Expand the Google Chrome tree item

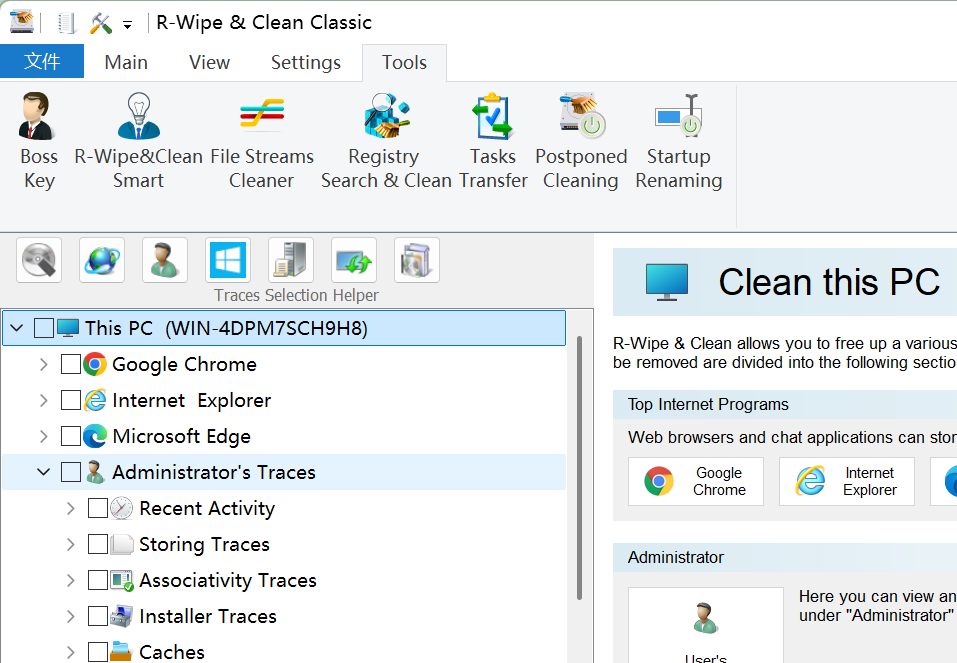click(42, 364)
